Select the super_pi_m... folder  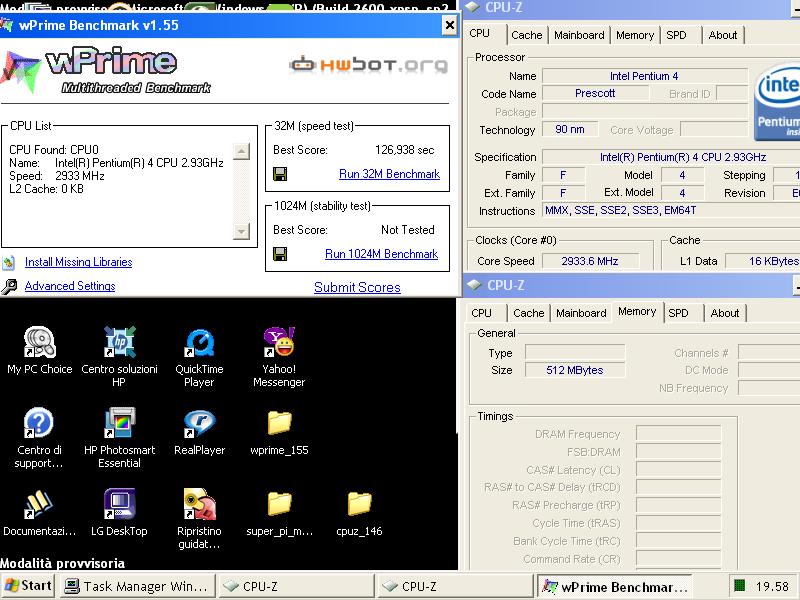pyautogui.click(x=280, y=513)
